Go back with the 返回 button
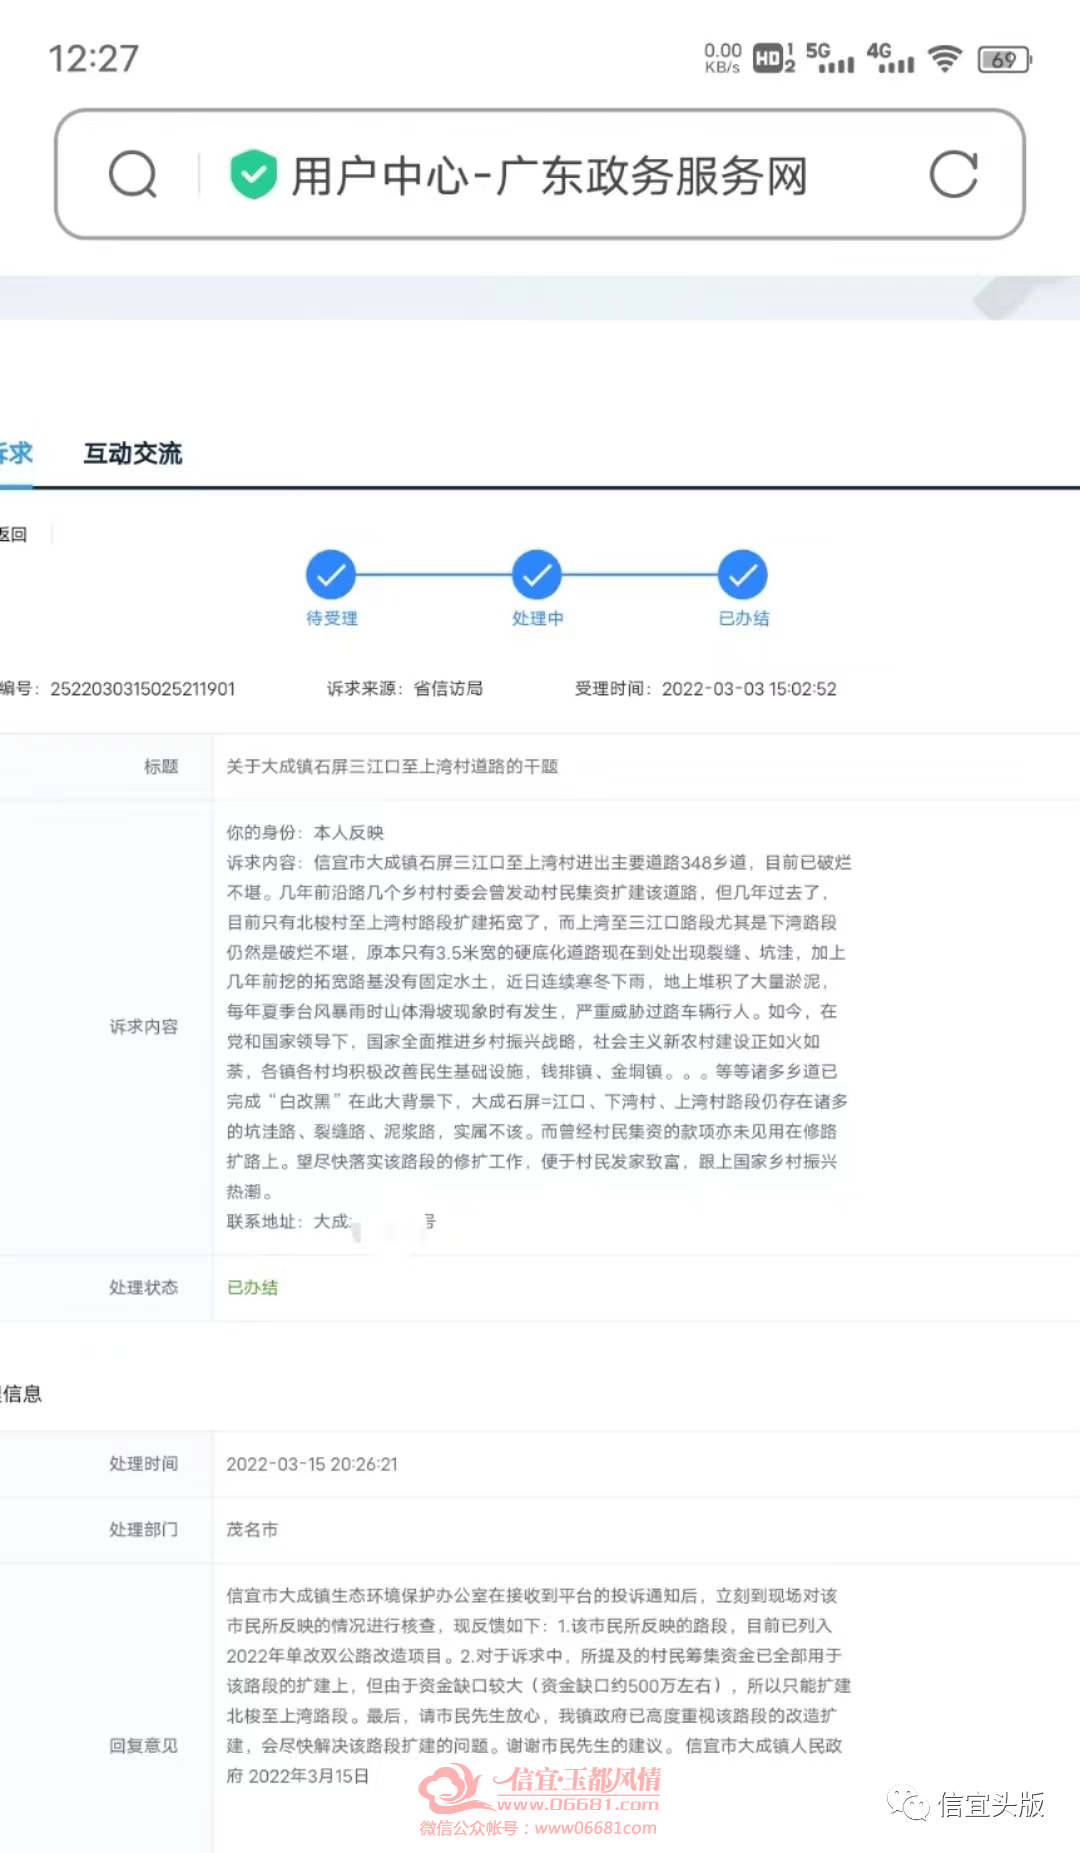Screen dimensions: 1080x1853 (x=13, y=535)
